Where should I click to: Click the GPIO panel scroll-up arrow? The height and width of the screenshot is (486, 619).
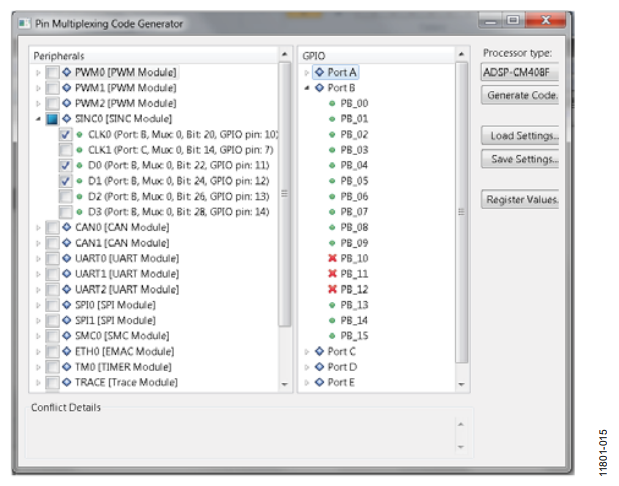461,54
